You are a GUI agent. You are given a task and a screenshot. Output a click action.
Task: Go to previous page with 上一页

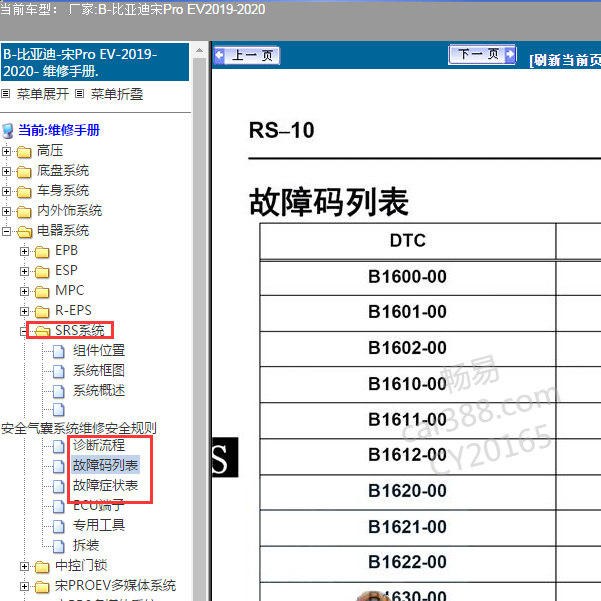(246, 56)
